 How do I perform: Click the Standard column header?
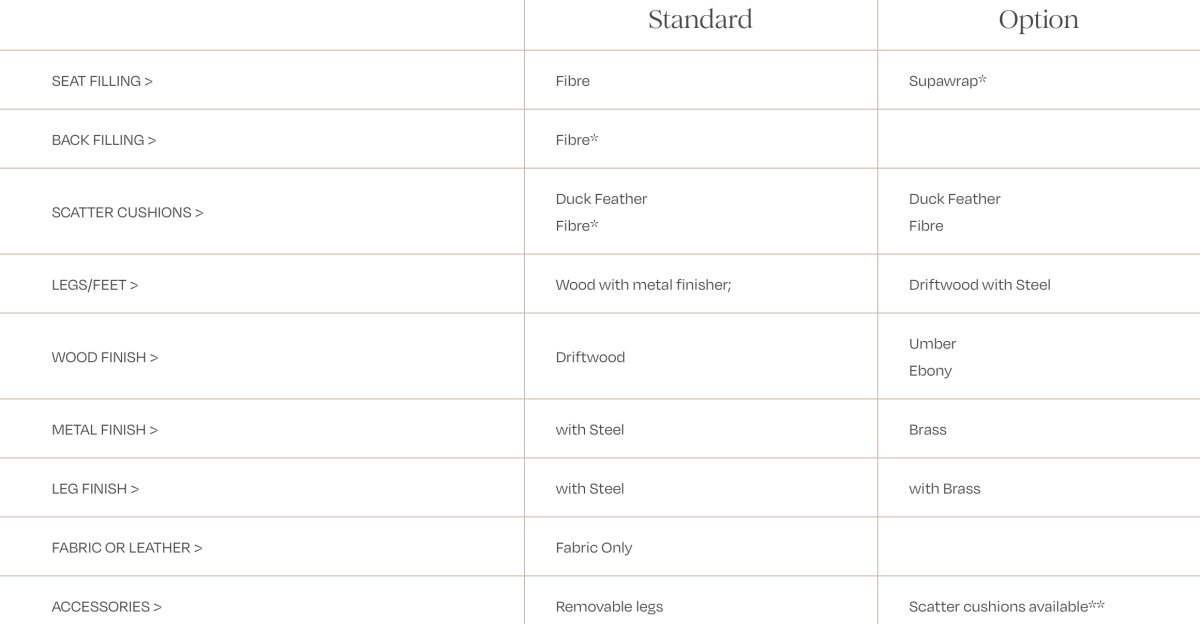click(700, 20)
